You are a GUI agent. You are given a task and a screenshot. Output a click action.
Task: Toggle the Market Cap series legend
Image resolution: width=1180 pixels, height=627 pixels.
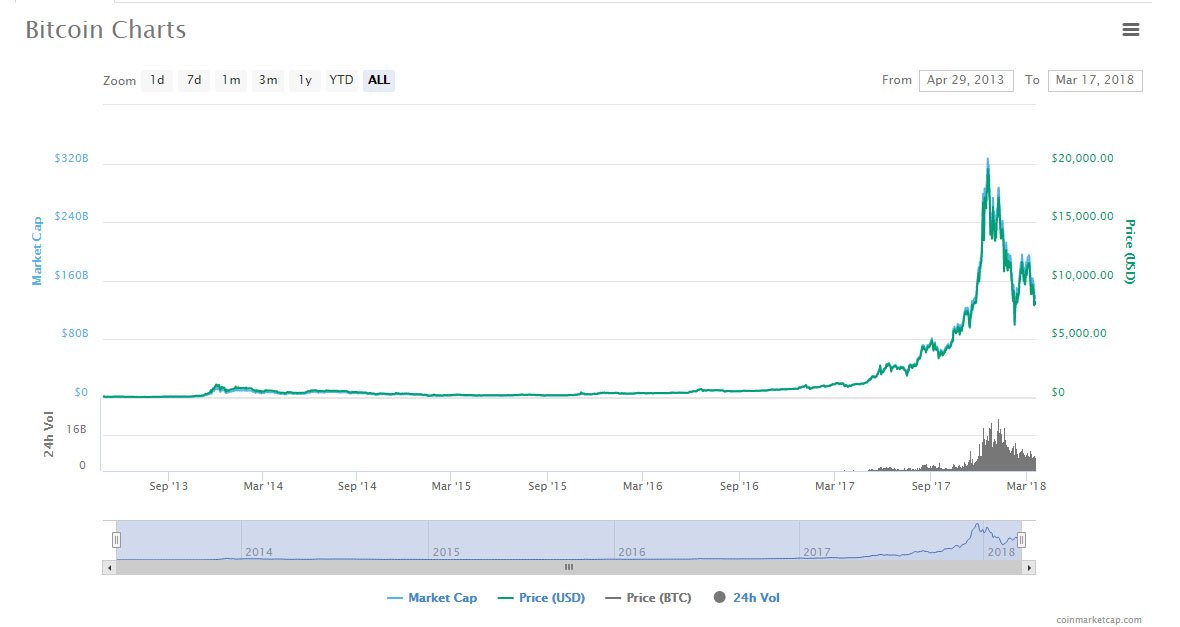coord(432,598)
